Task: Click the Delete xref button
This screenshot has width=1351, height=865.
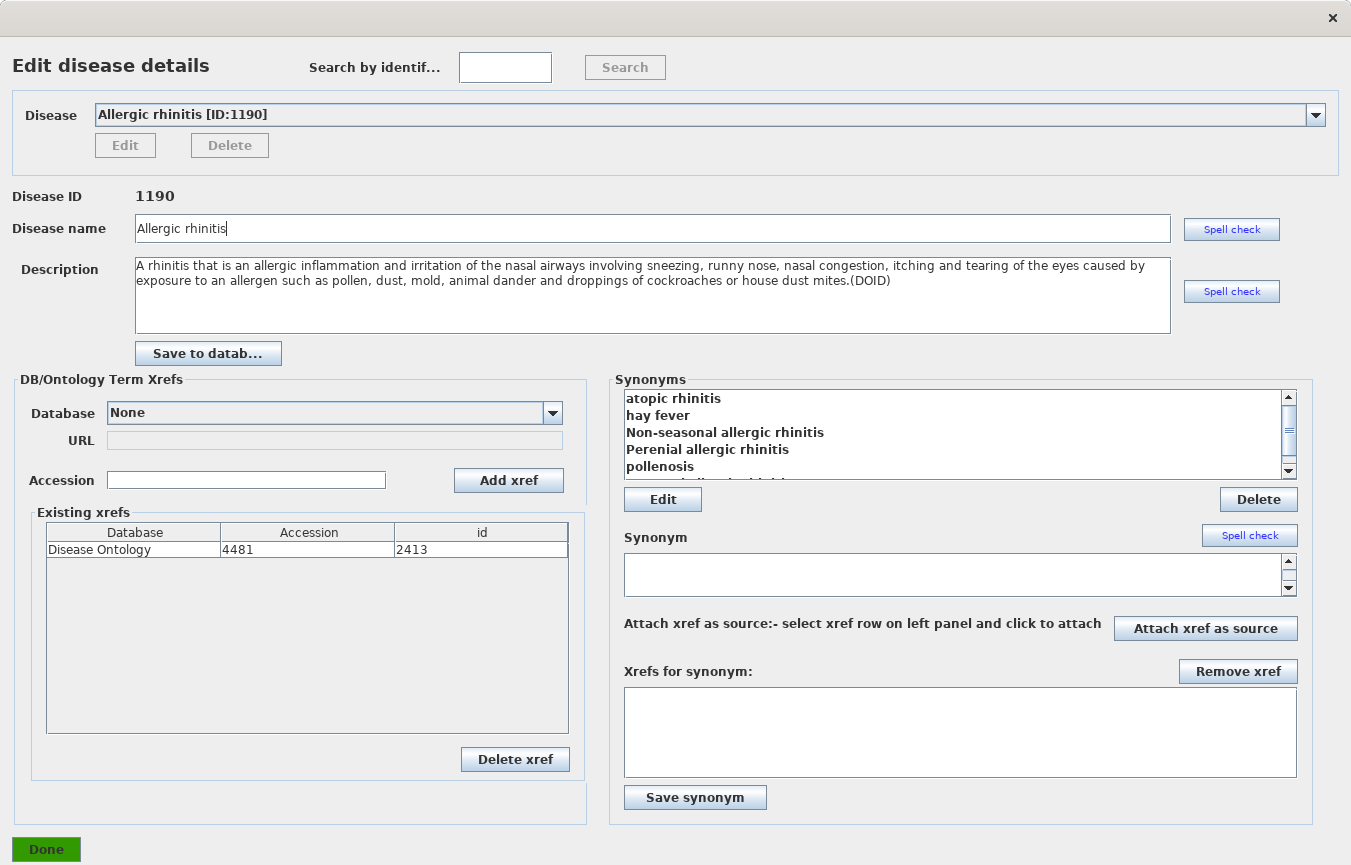Action: [x=515, y=760]
